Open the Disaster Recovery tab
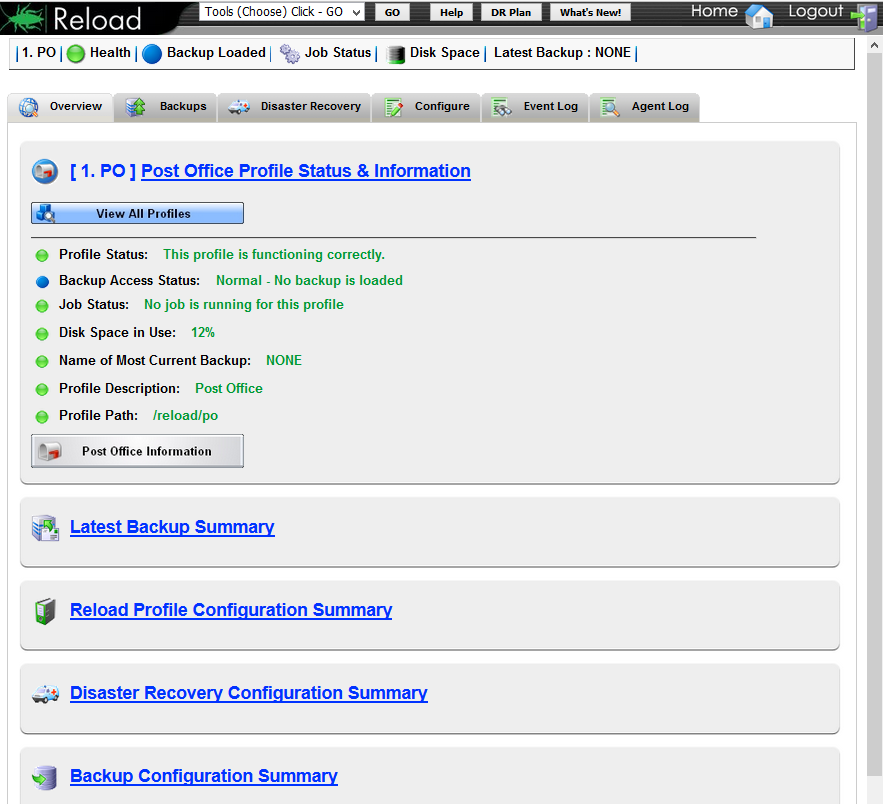This screenshot has width=883, height=804. tap(294, 107)
